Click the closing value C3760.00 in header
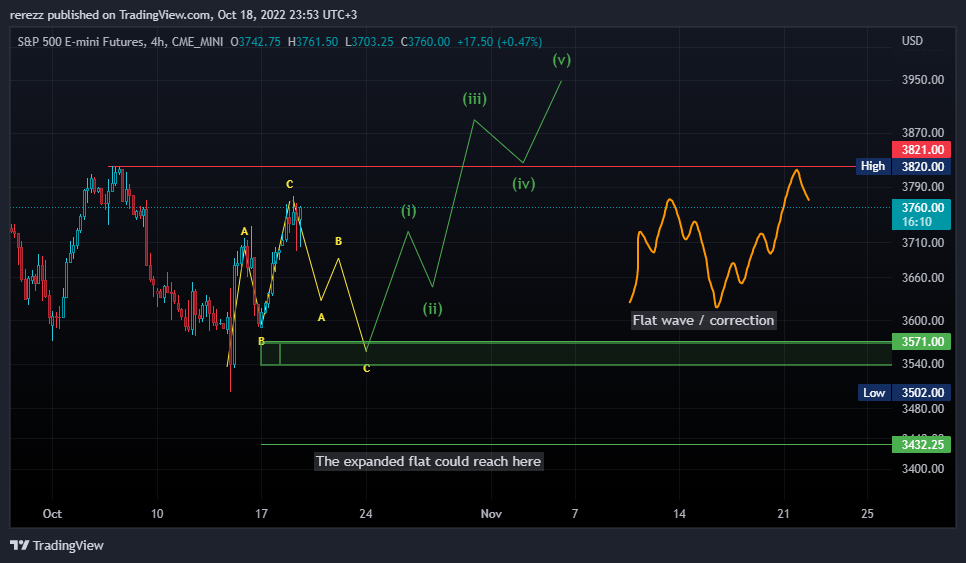966x563 pixels. coord(425,42)
